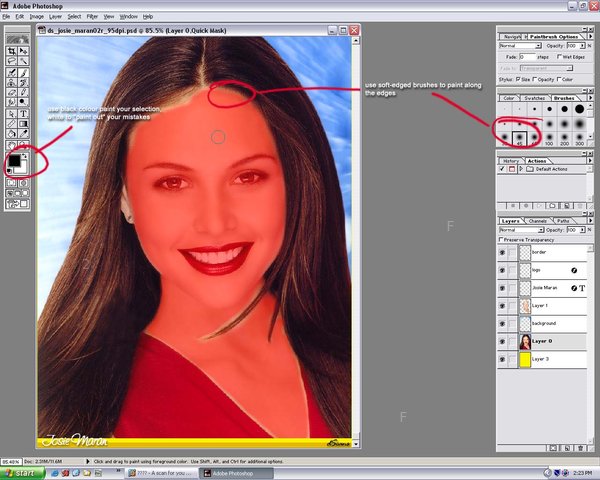Select the path selection arrow tool

click(x=12, y=114)
